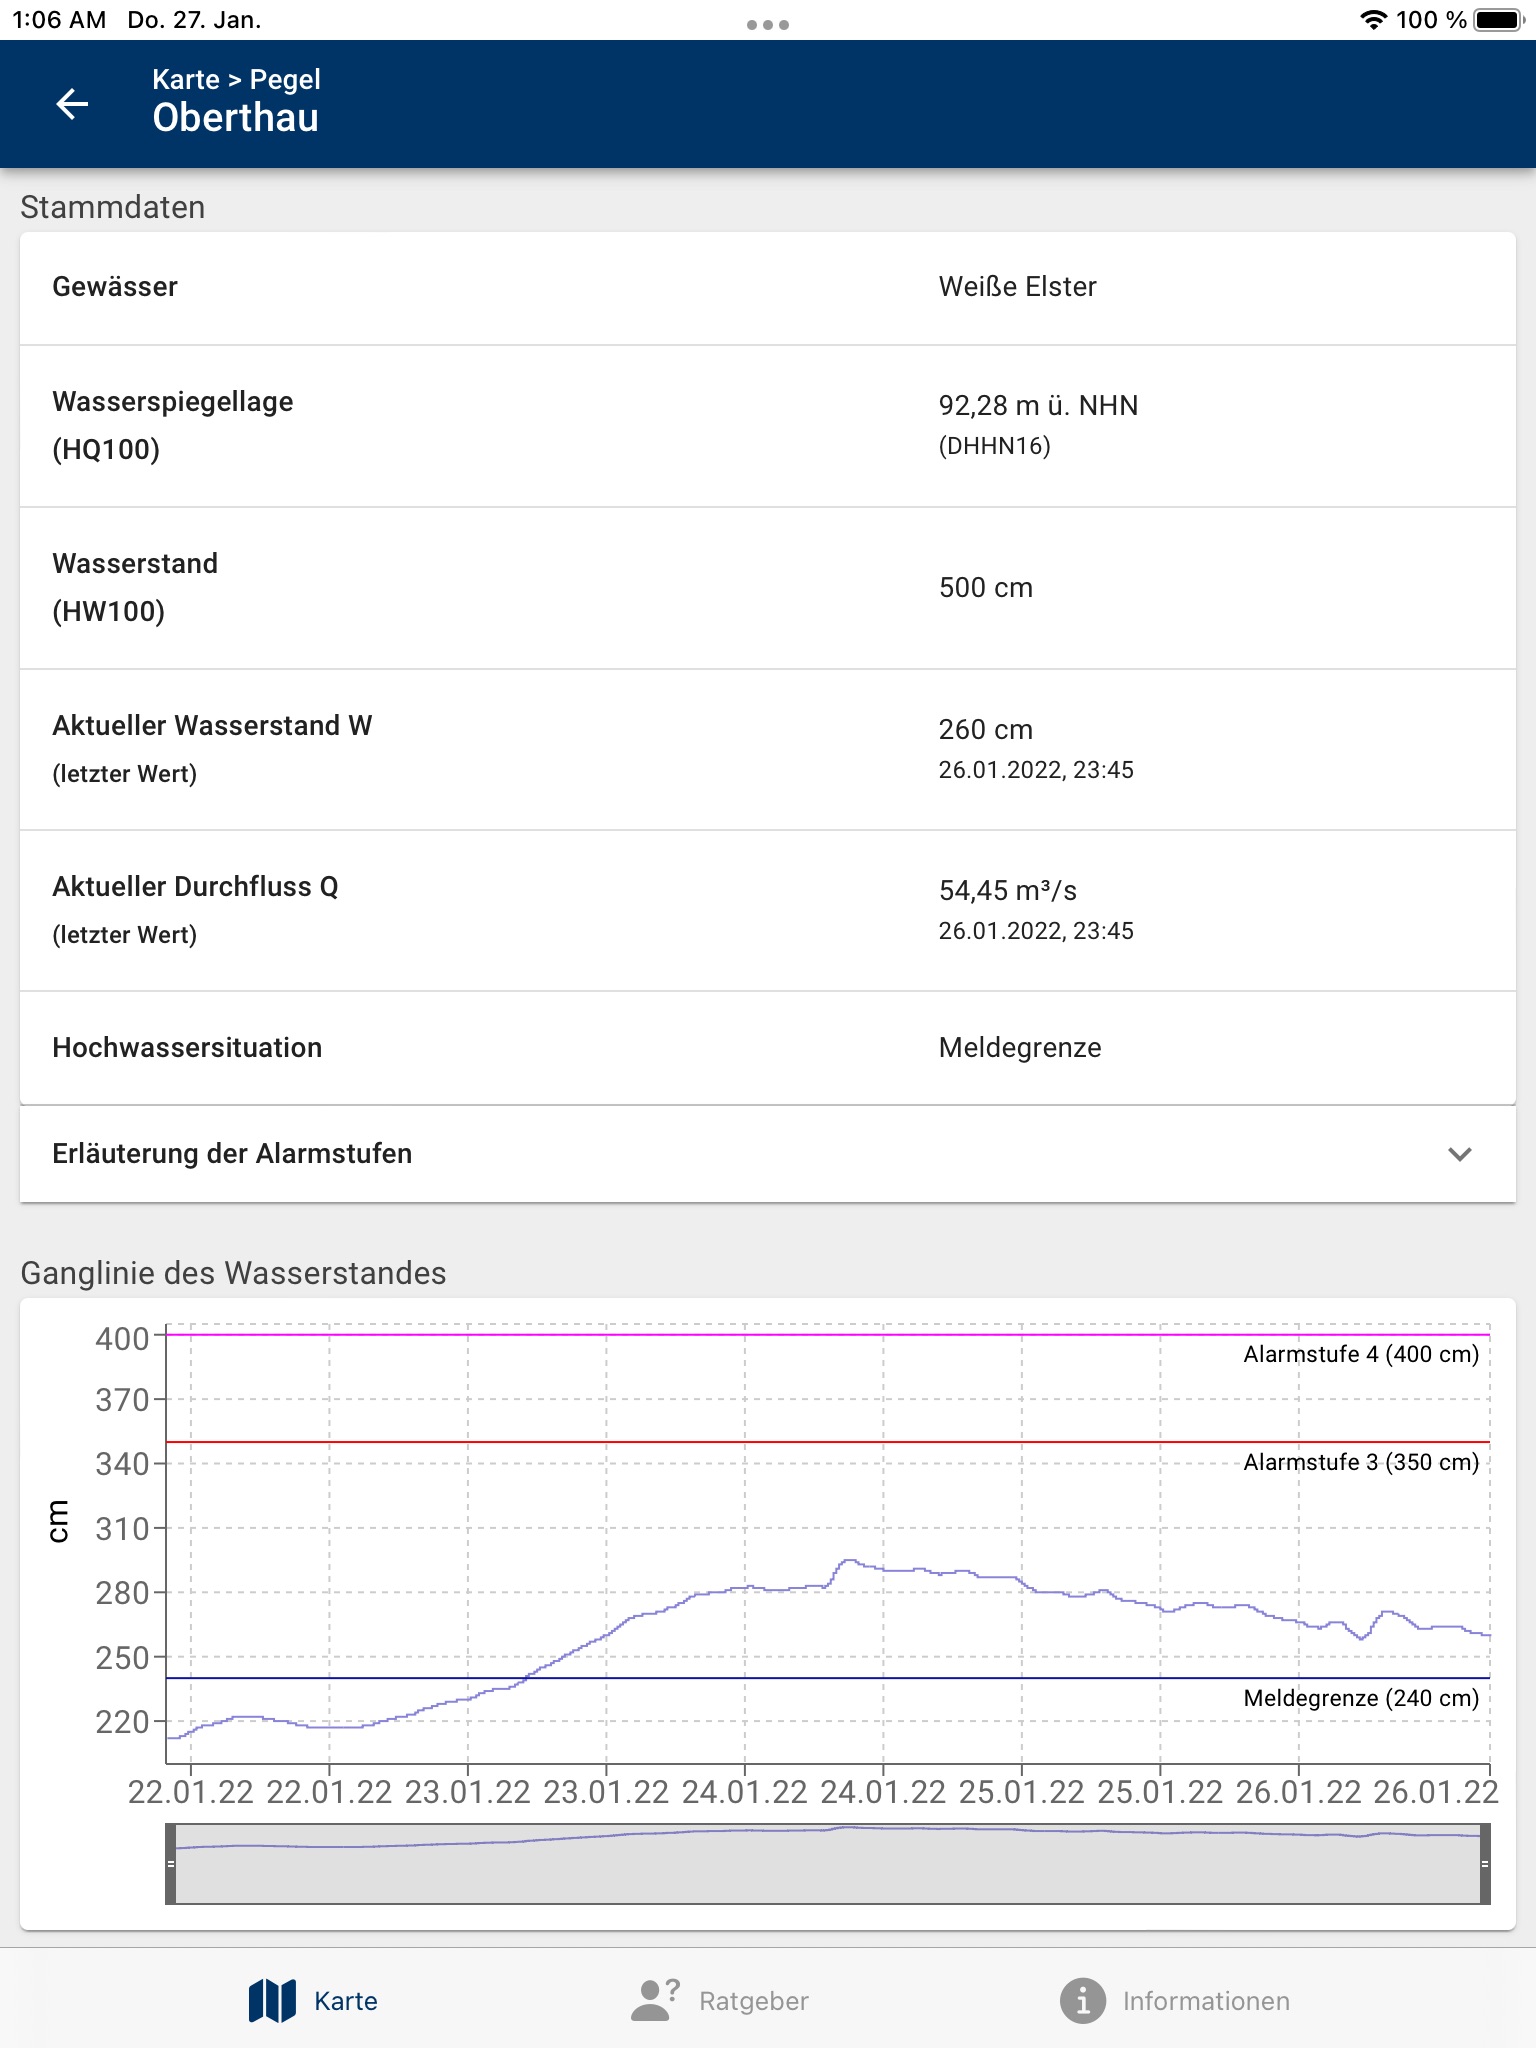The width and height of the screenshot is (1536, 2048).
Task: Tap the back arrow in header
Action: point(72,103)
